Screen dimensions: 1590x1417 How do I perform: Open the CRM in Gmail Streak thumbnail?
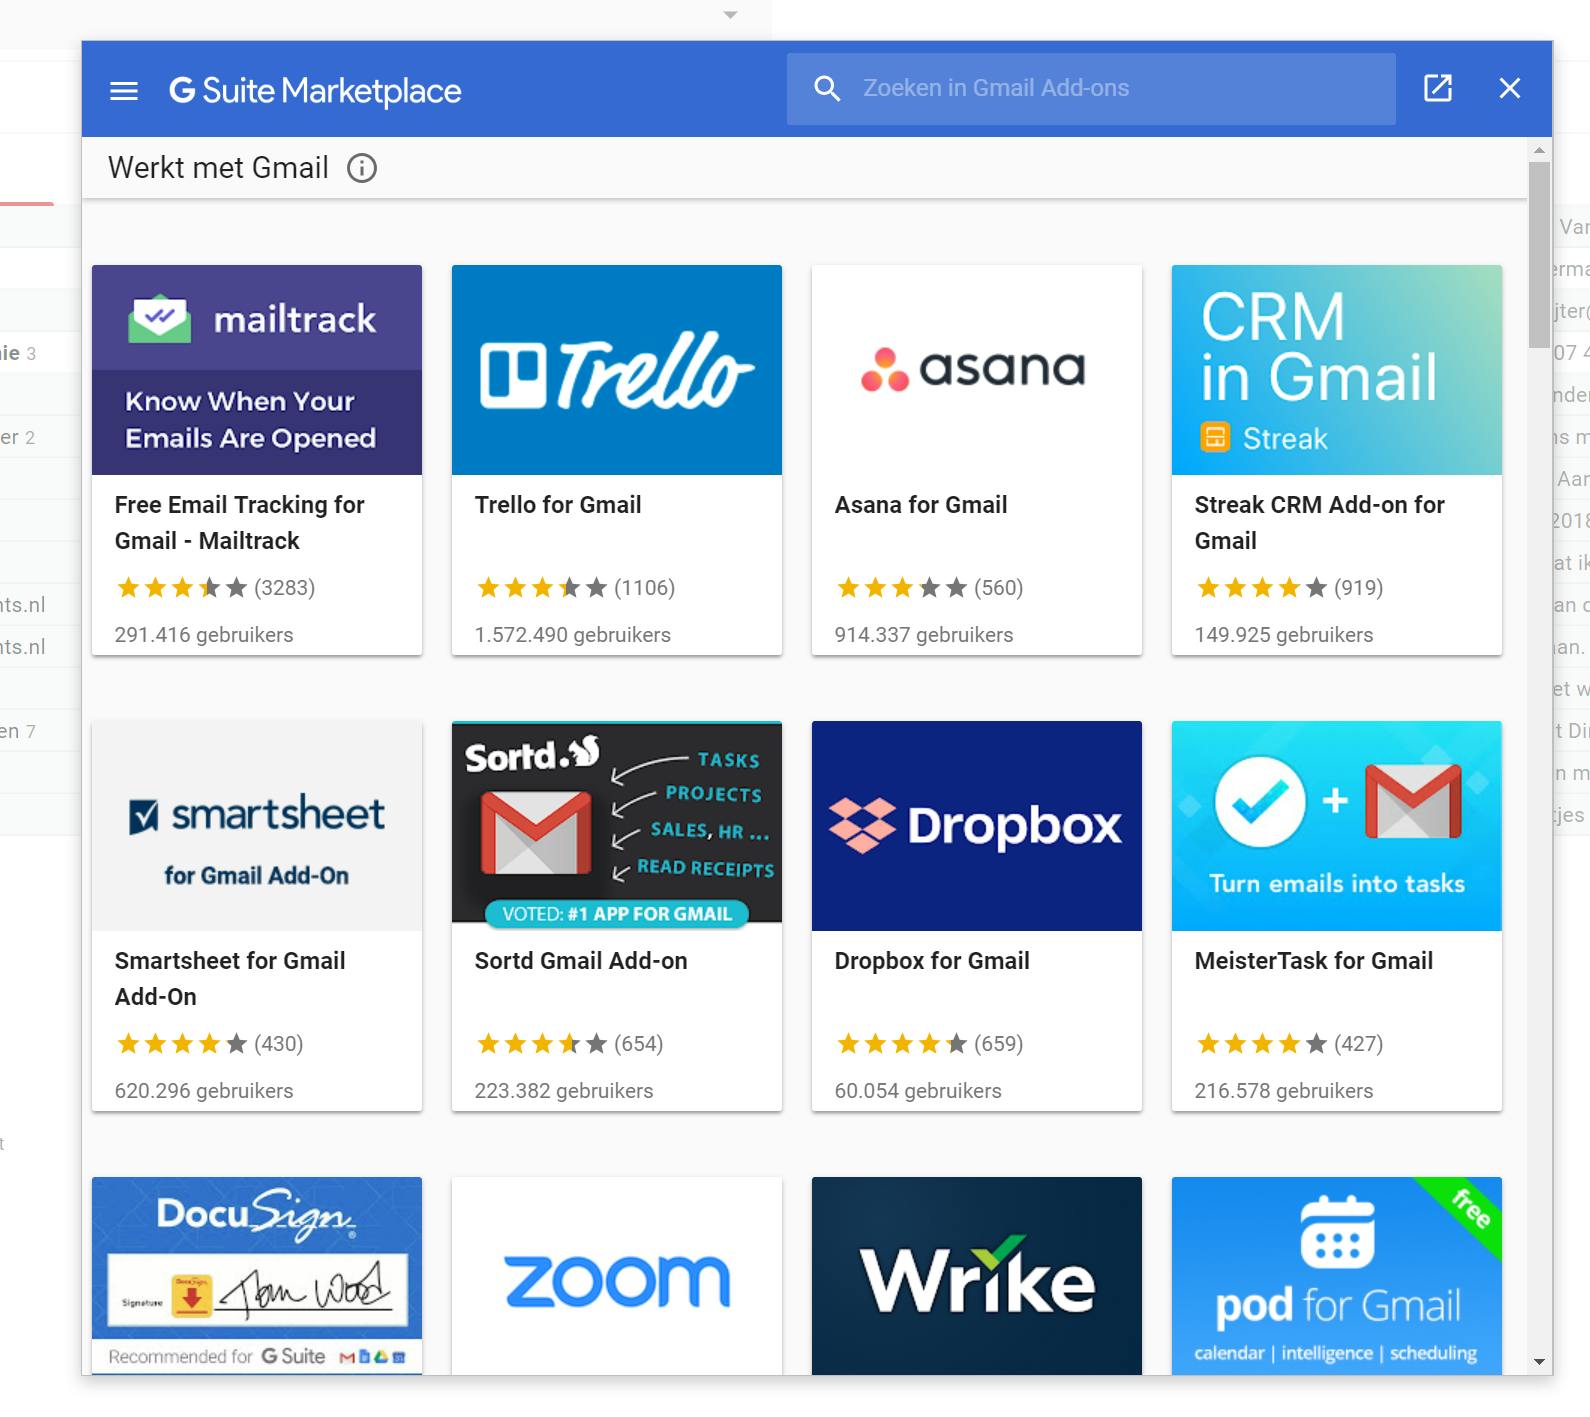(1337, 370)
